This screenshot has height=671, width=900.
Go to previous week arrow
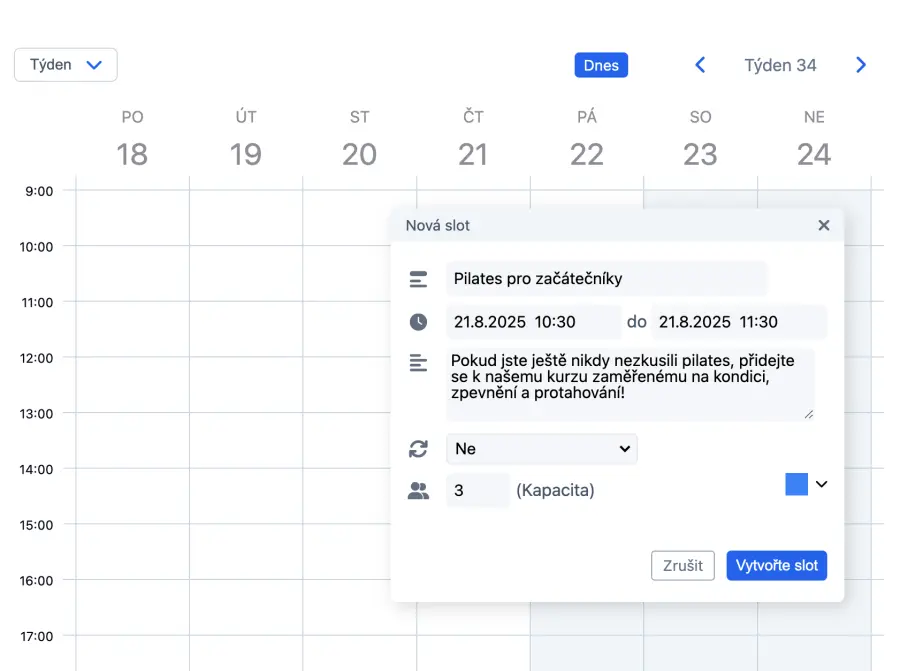700,65
